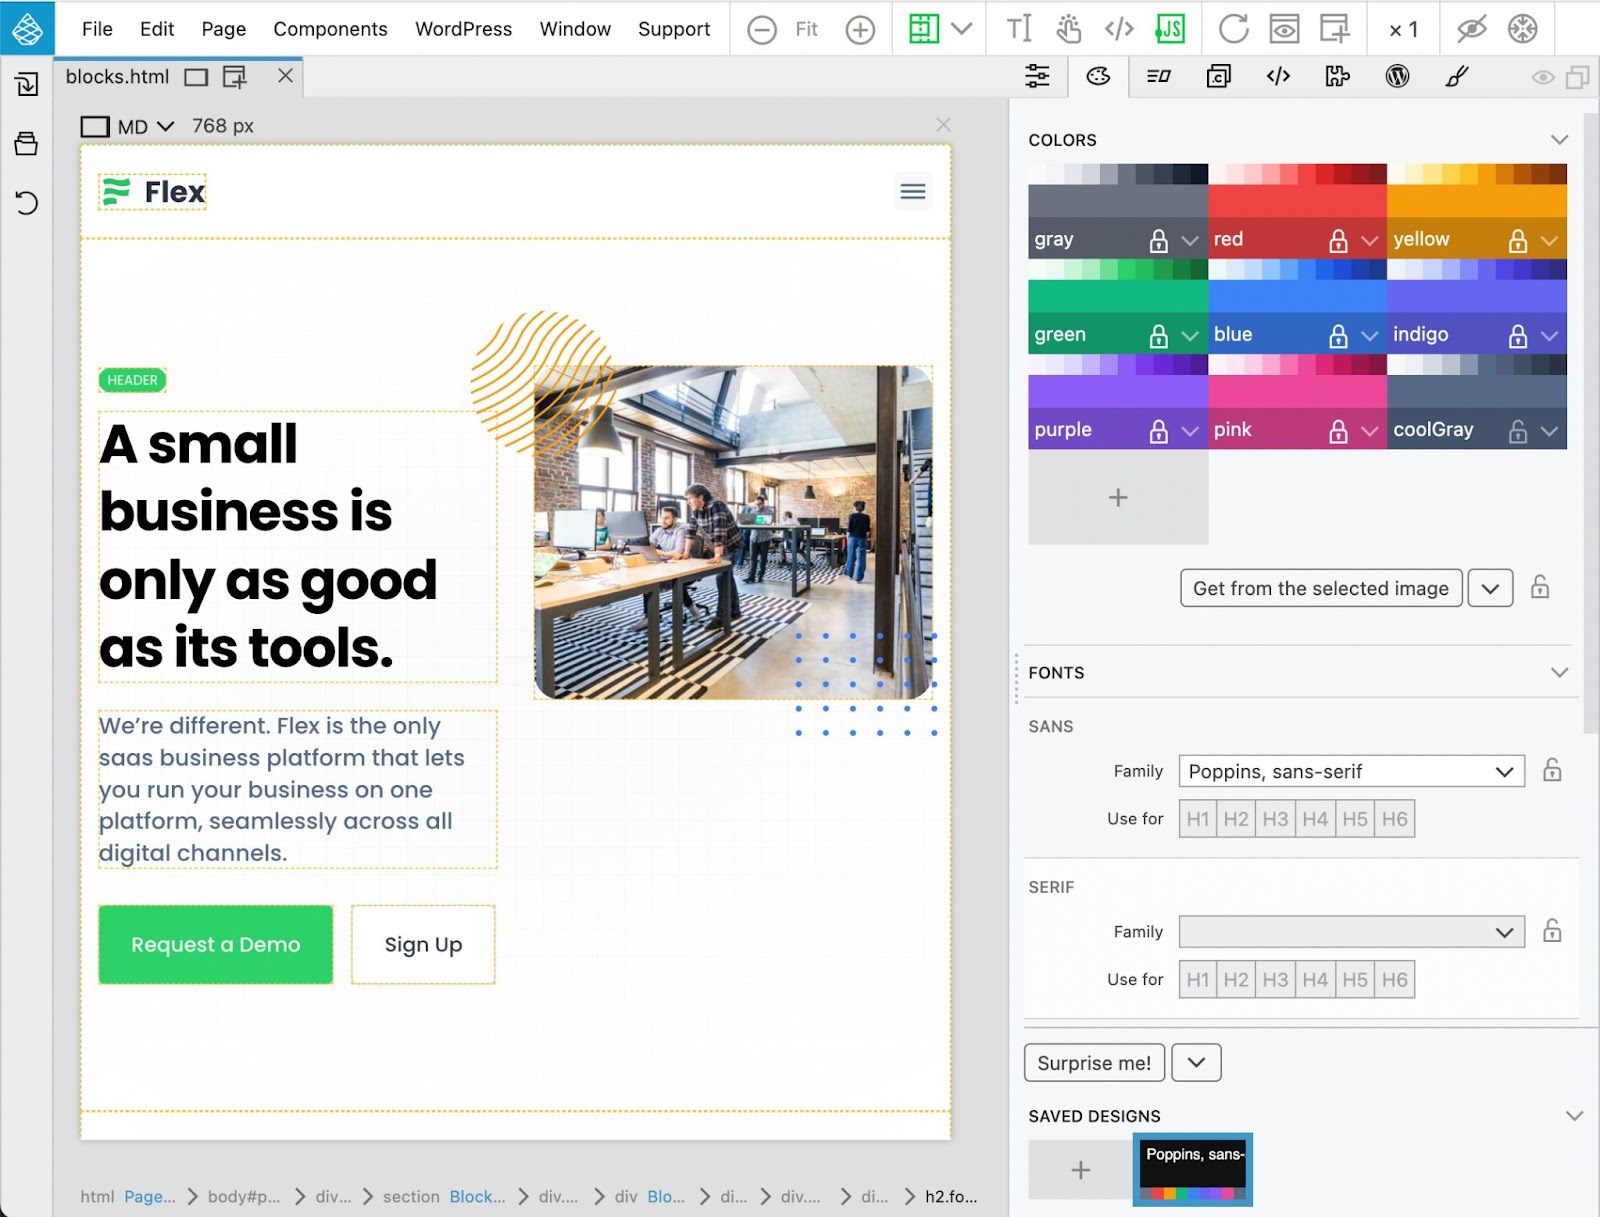The height and width of the screenshot is (1217, 1600).
Task: Refresh the page view
Action: pyautogui.click(x=1233, y=29)
